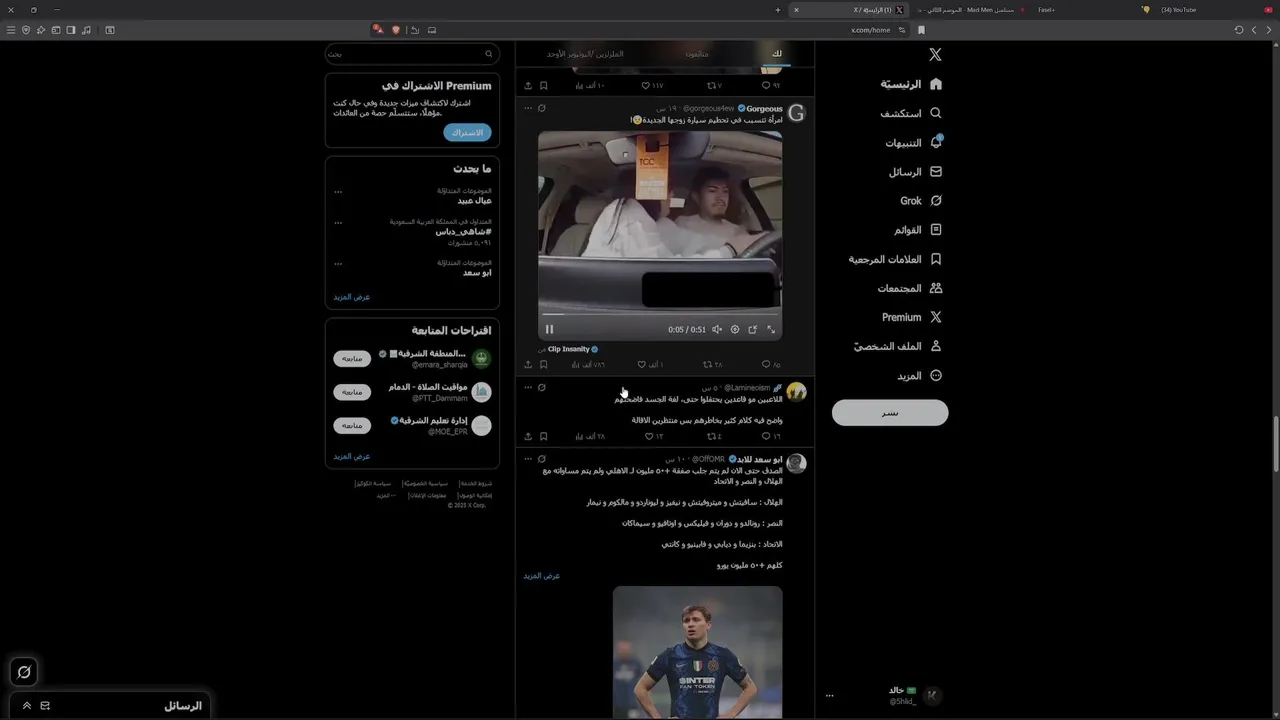The width and height of the screenshot is (1280, 720).
Task: Open Bookmarks in the sidebar
Action: click(896, 259)
